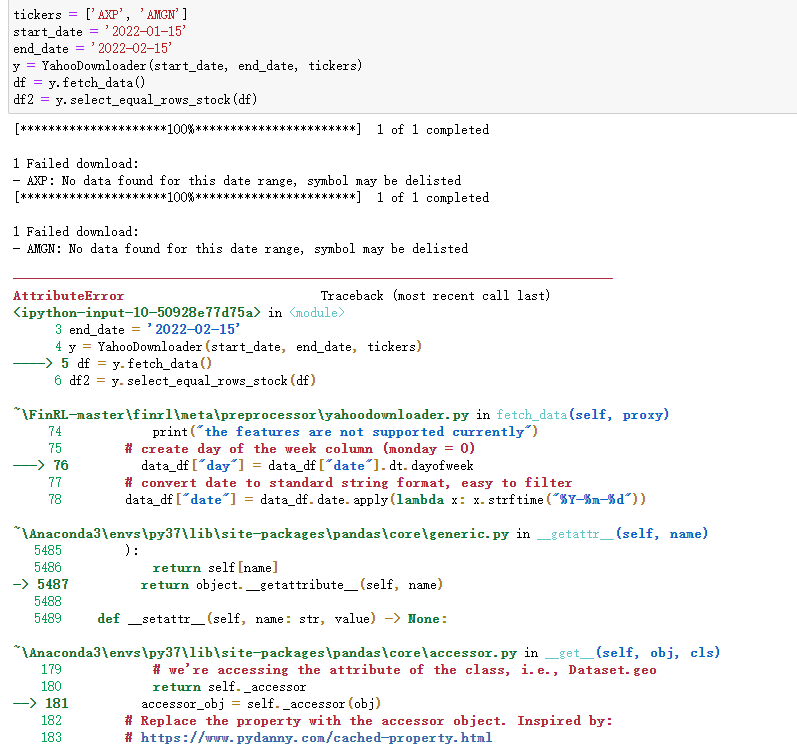Click 'the features are not supported currently' print line
This screenshot has width=797, height=754.
(345, 432)
